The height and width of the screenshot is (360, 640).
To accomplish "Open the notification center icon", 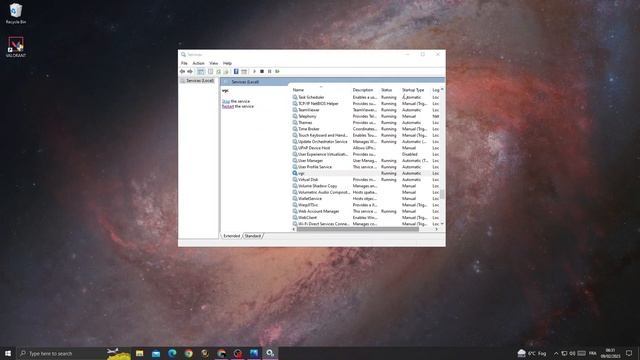I will pos(629,353).
